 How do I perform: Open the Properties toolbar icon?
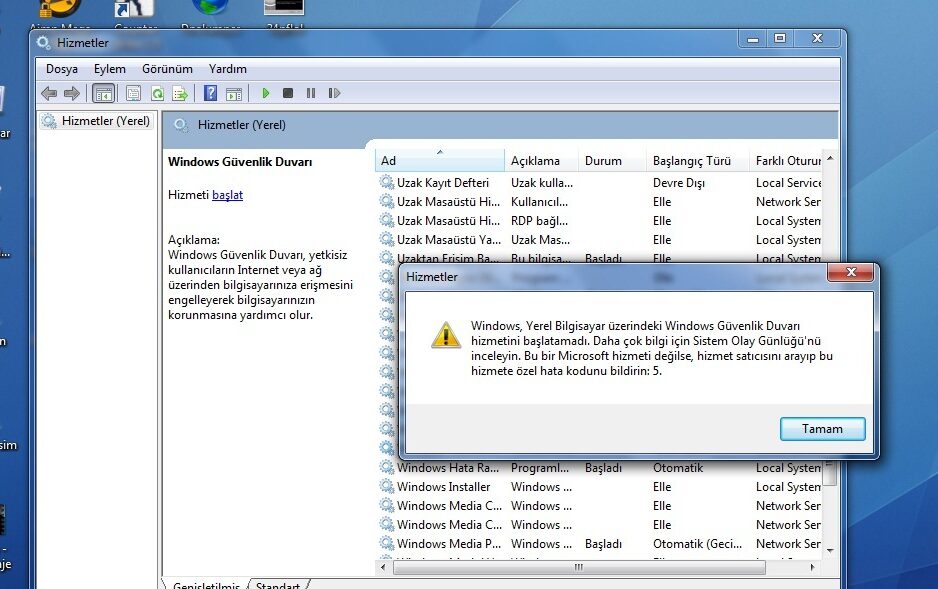coord(133,92)
